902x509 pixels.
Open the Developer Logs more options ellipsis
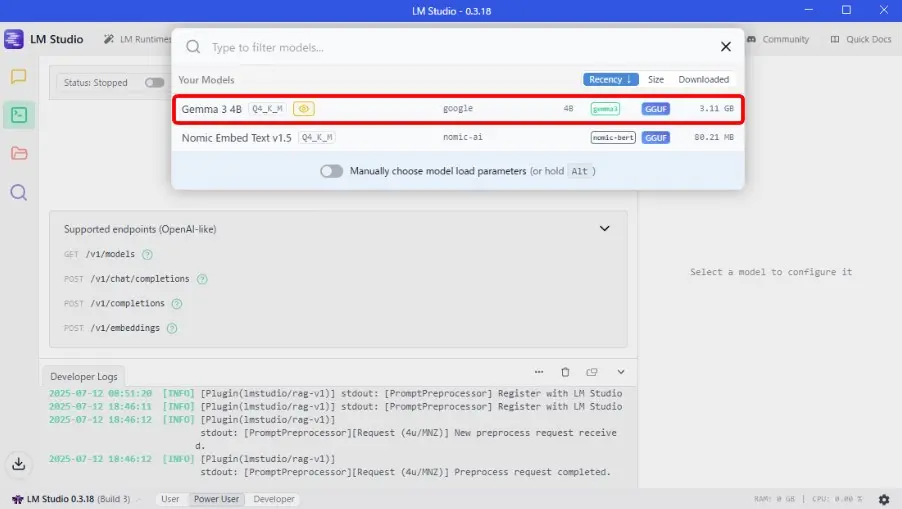[538, 372]
